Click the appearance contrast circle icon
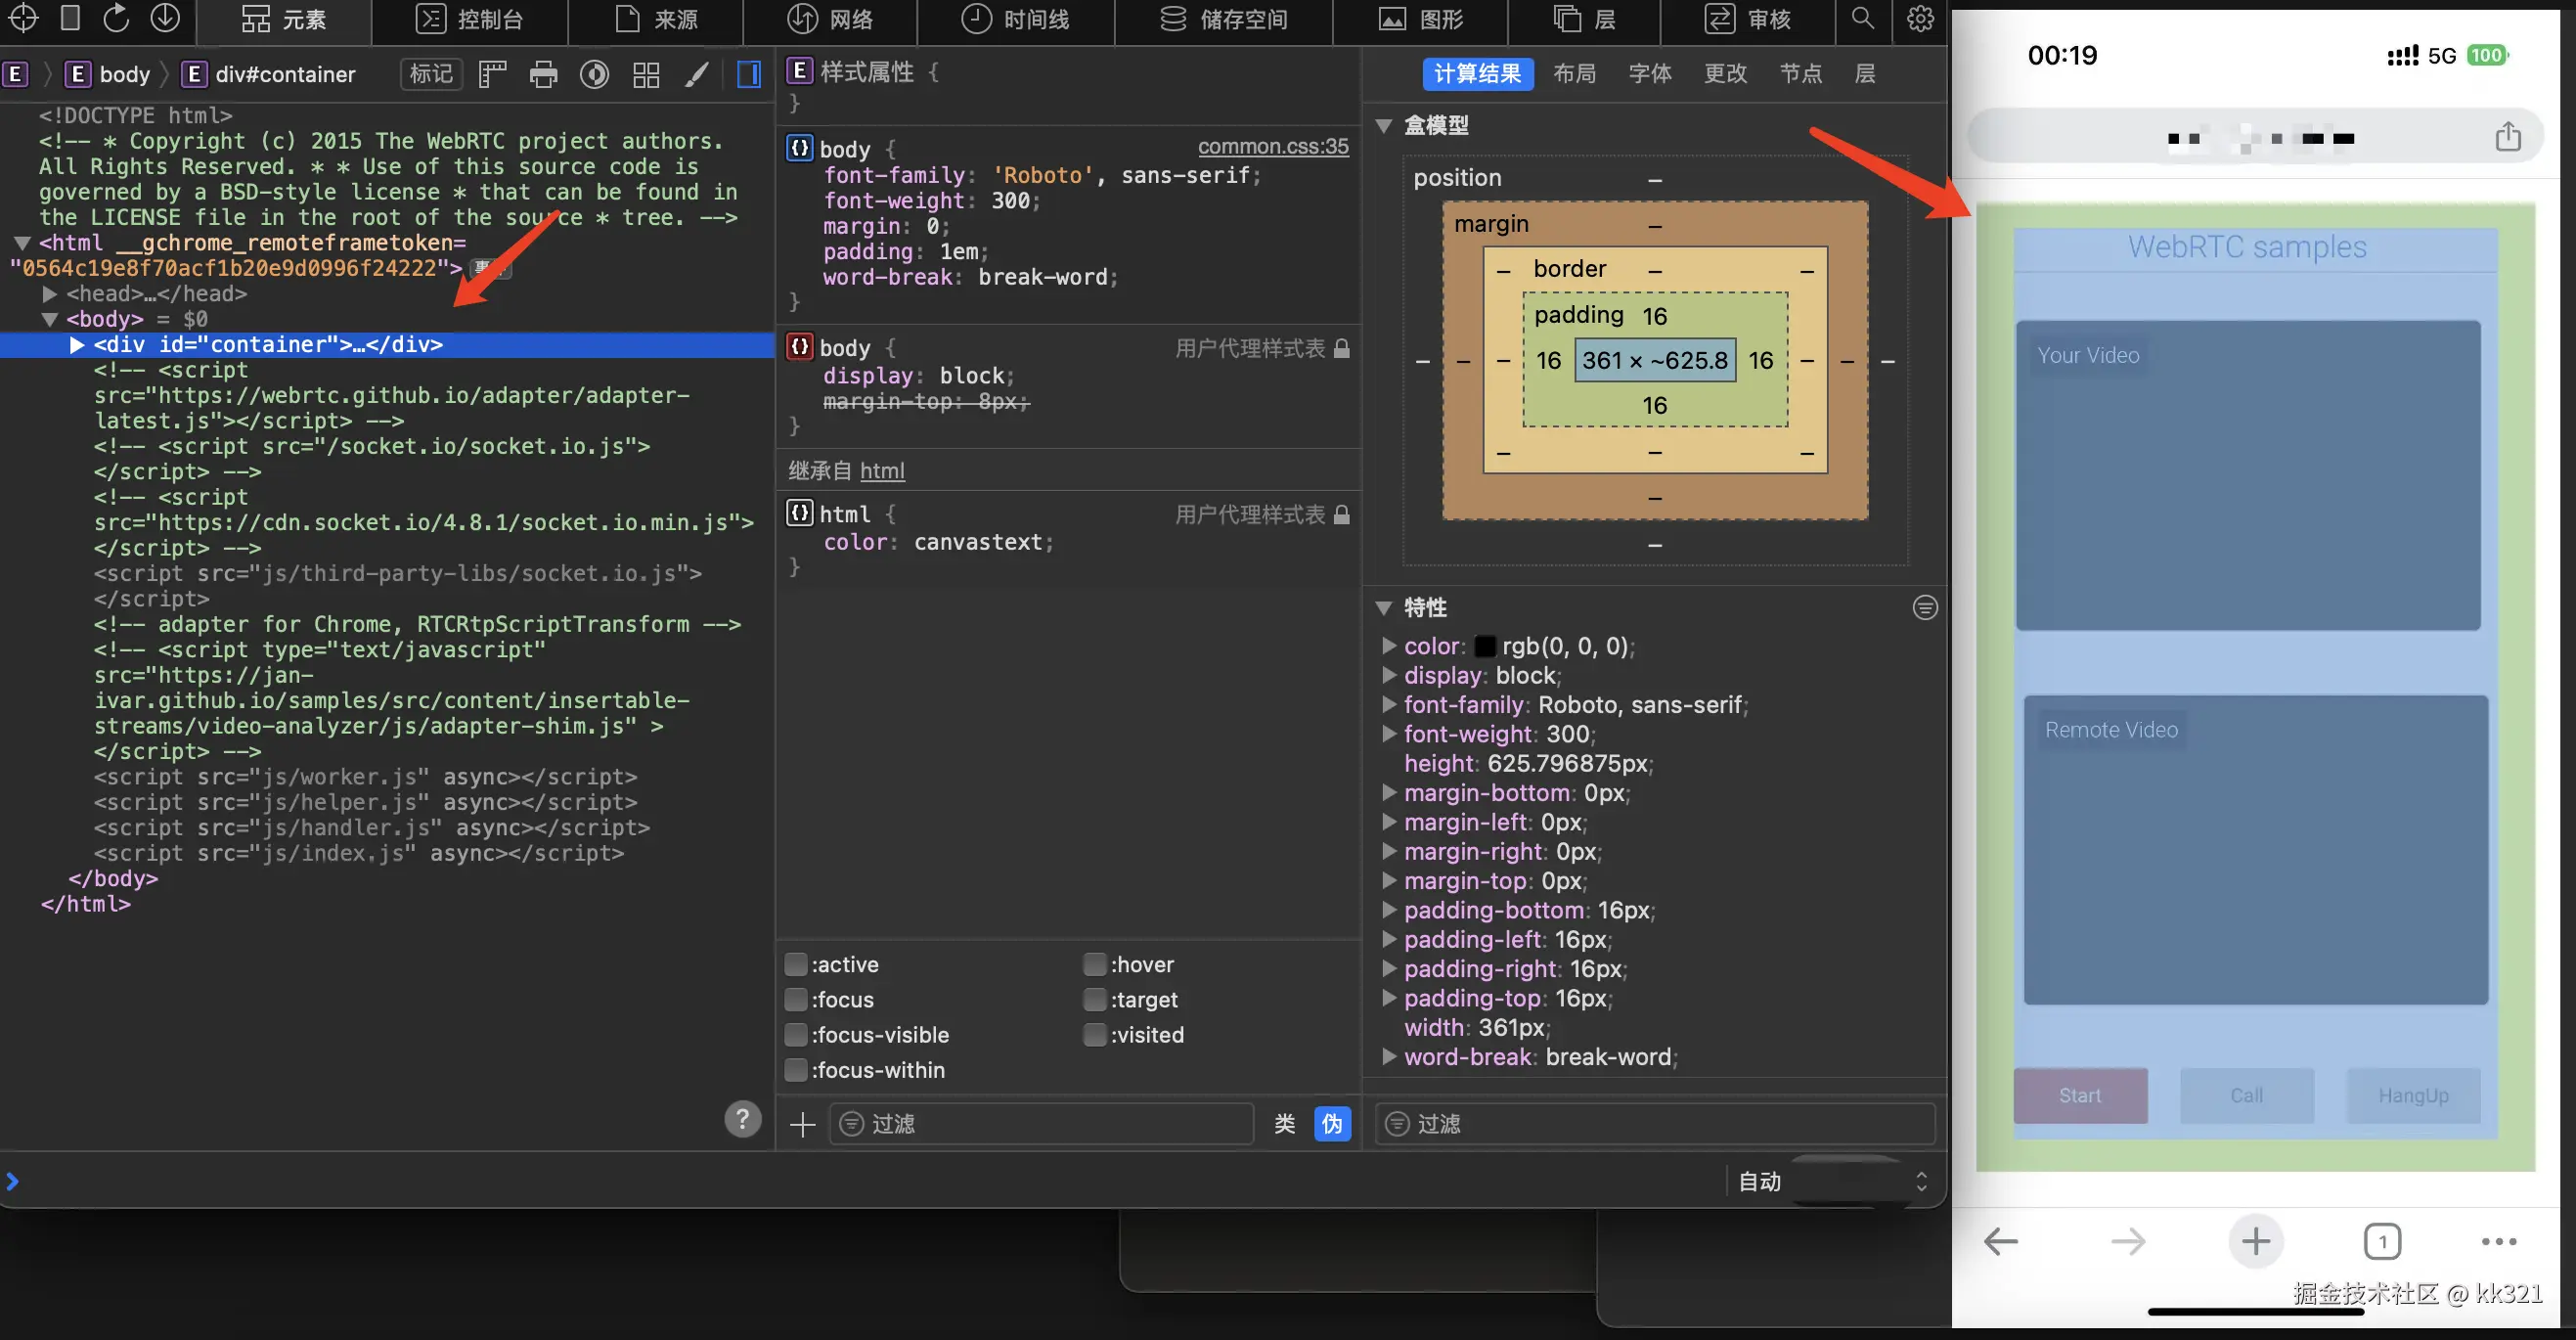This screenshot has height=1340, width=2576. tap(595, 74)
